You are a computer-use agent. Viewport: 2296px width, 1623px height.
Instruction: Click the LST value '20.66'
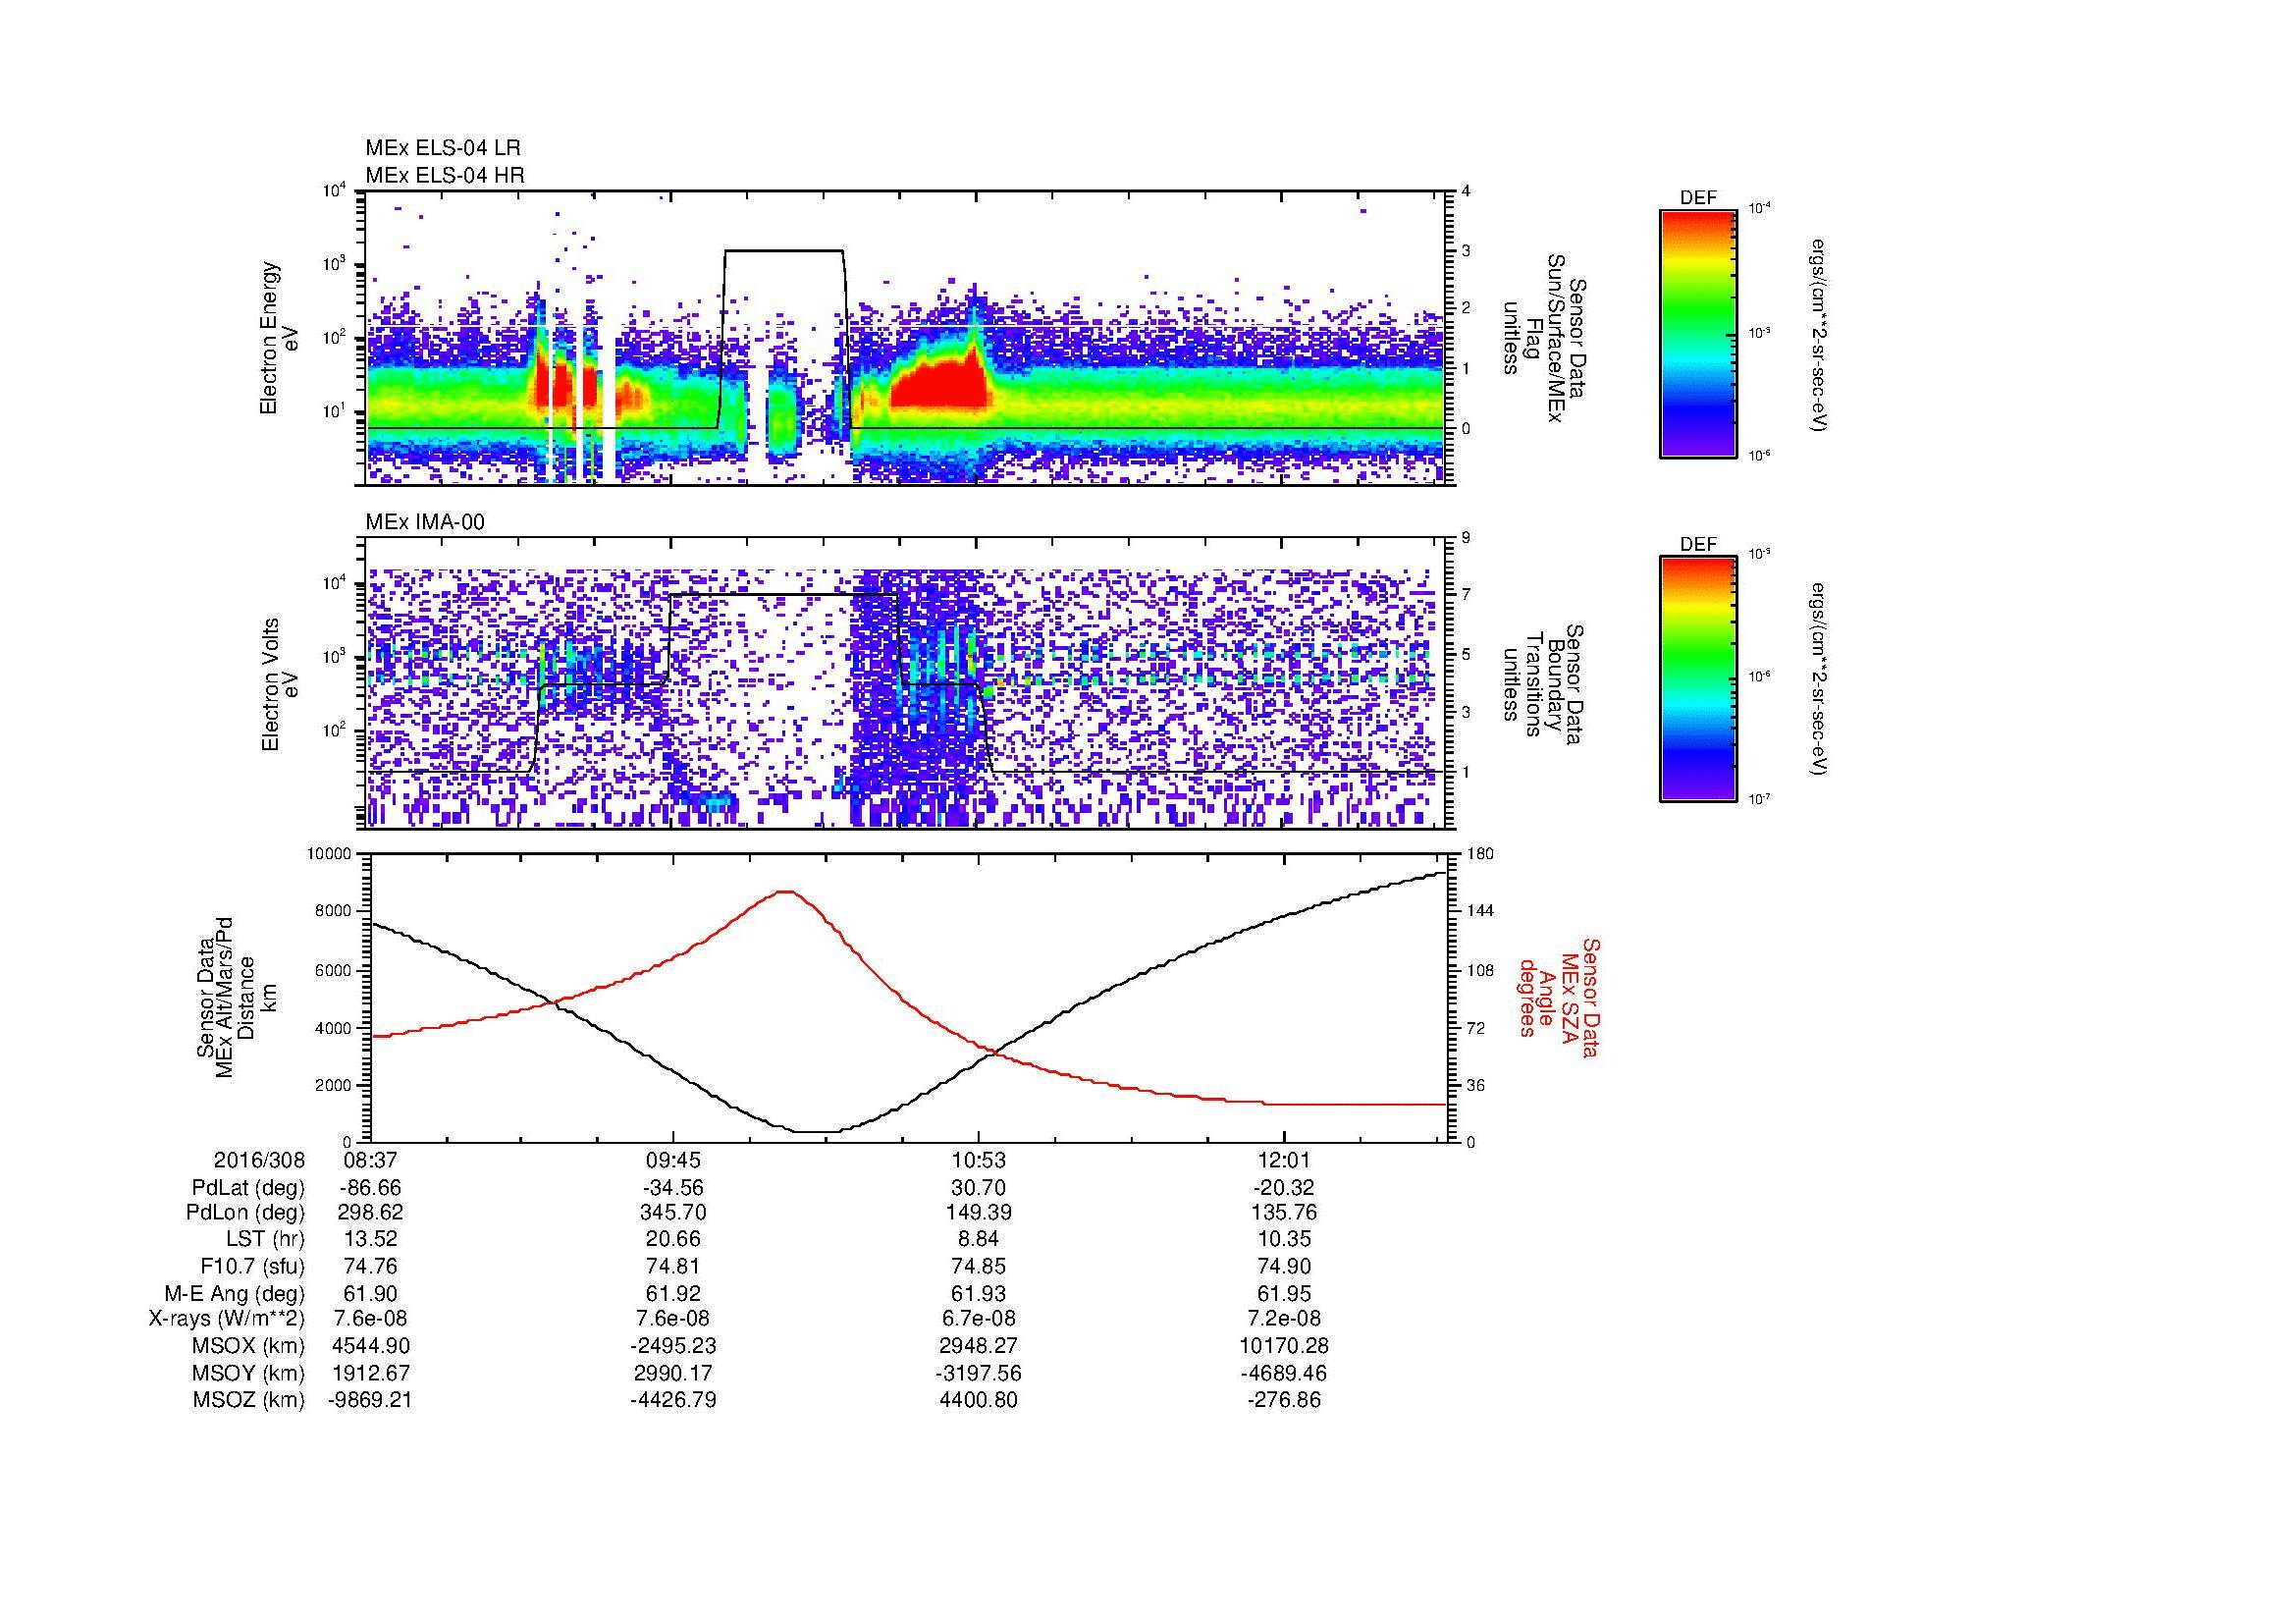(x=673, y=1239)
